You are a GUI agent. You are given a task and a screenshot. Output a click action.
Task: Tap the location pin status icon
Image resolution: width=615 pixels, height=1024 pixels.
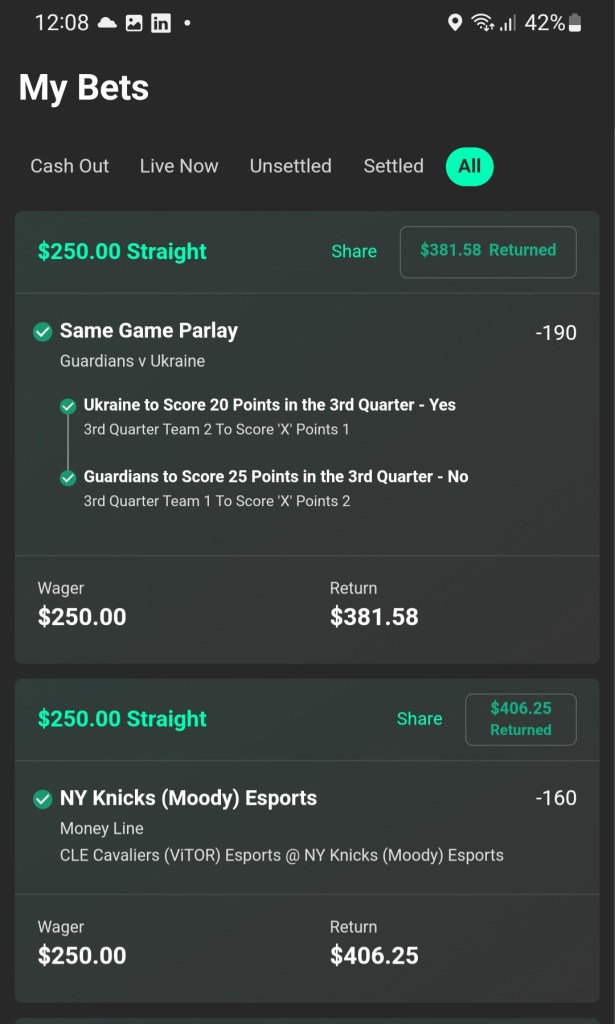tap(454, 23)
